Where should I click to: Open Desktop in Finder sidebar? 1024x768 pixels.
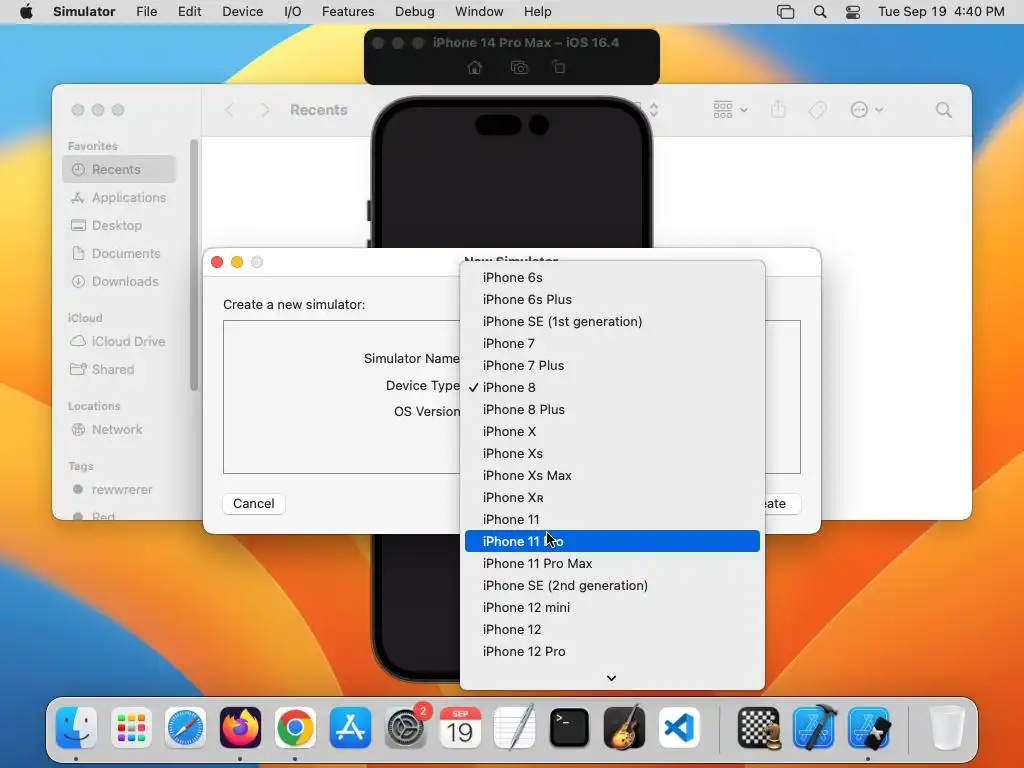tap(120, 225)
